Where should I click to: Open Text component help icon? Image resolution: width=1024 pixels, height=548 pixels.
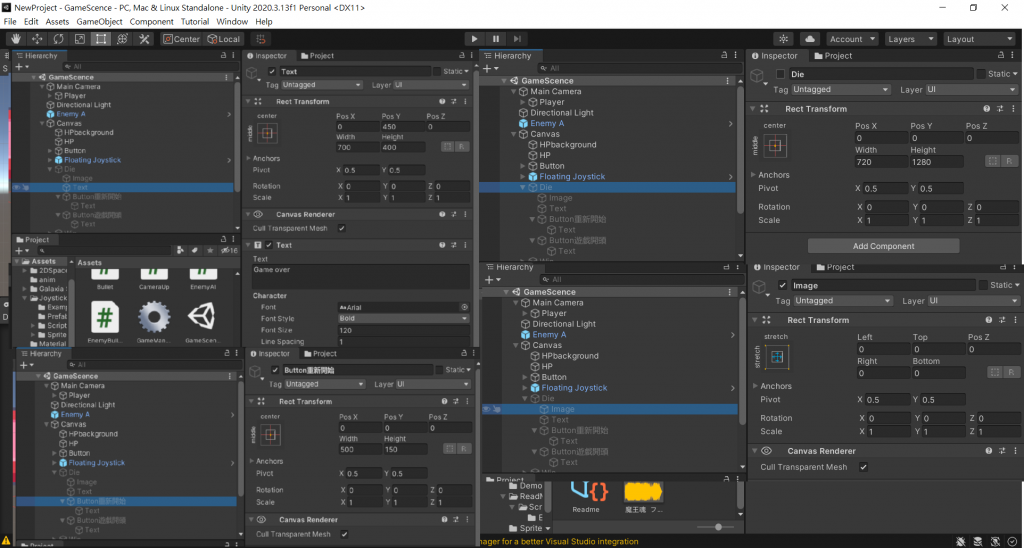point(442,245)
